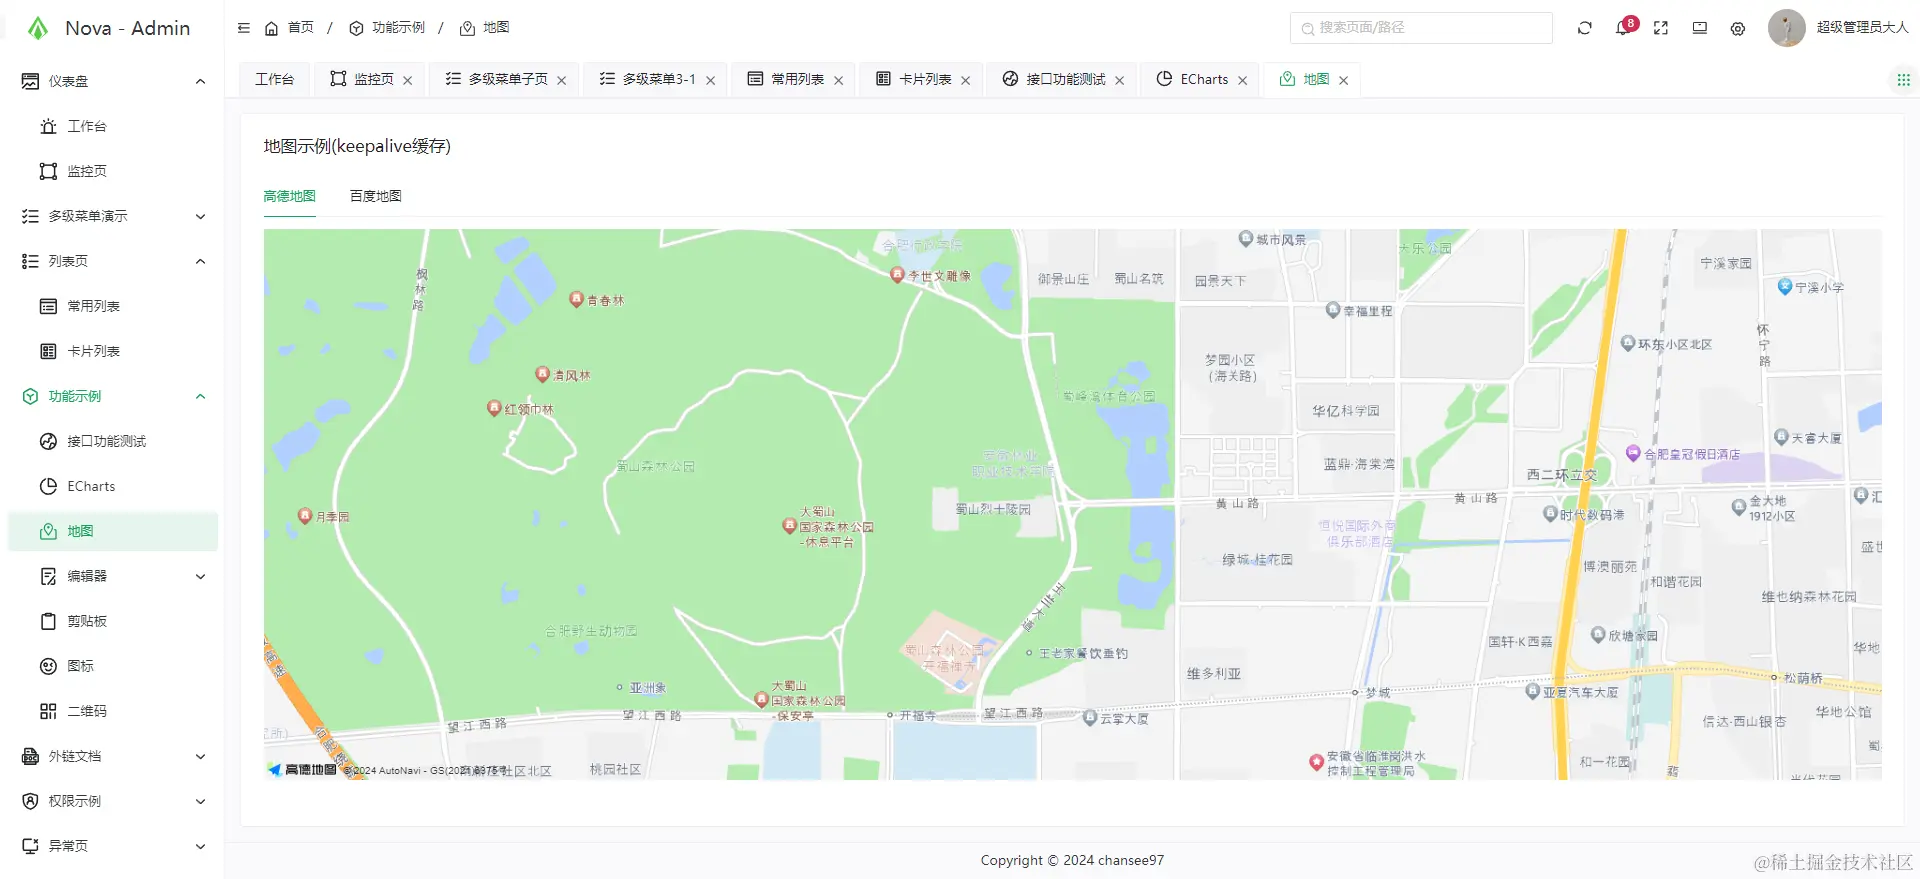Open 工作台 in sidebar
This screenshot has height=879, width=1920.
point(113,126)
